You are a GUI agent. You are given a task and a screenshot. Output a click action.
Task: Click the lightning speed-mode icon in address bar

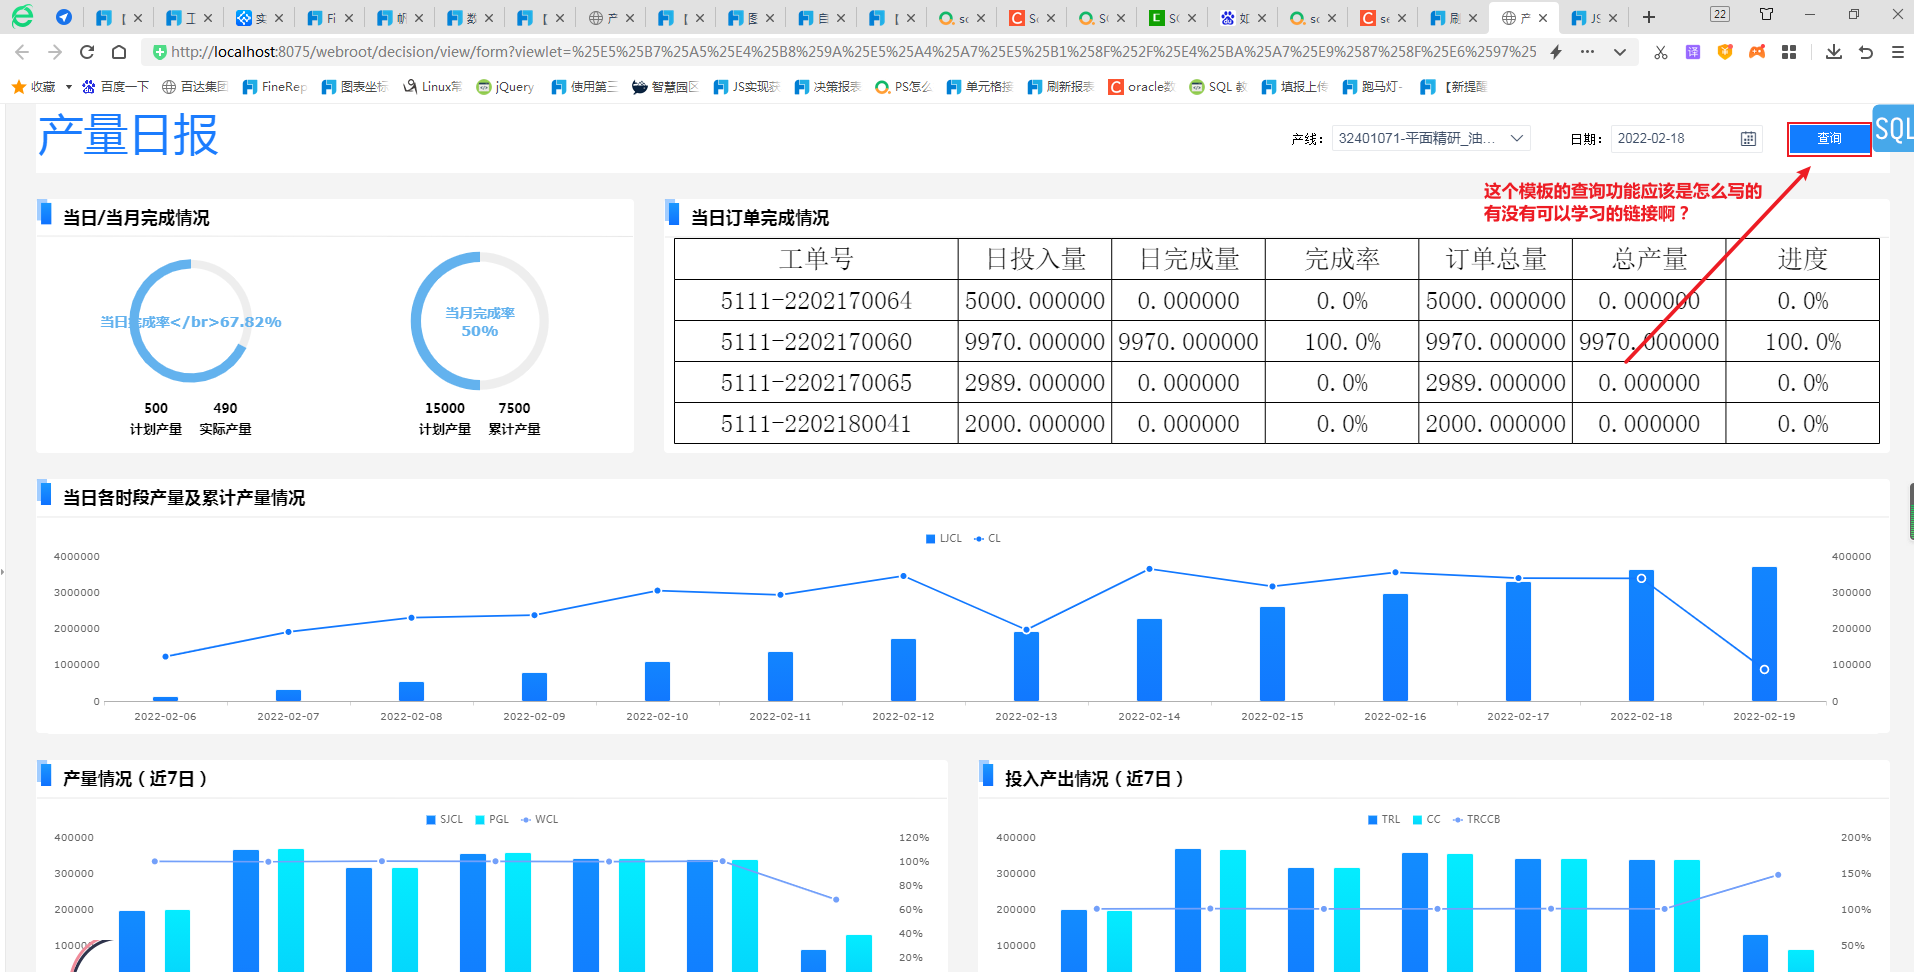tap(1556, 52)
